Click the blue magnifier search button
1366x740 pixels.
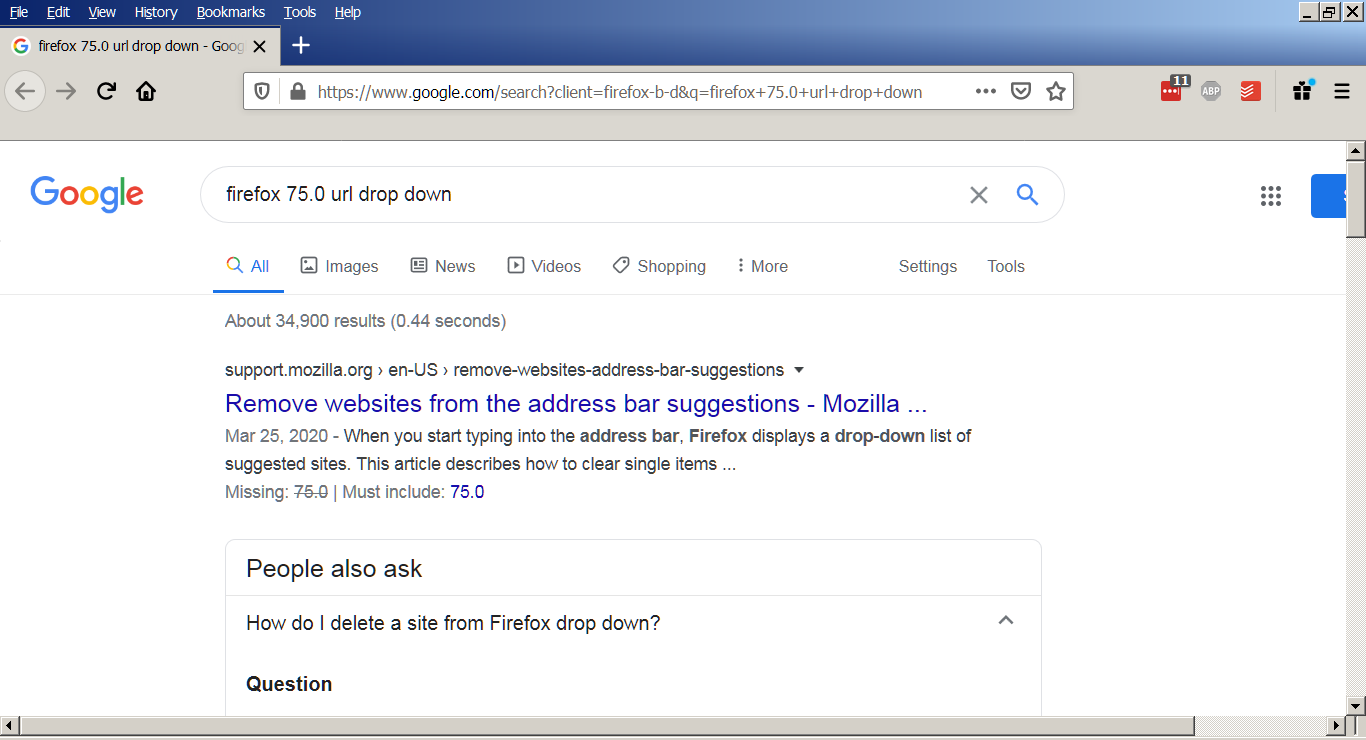point(1027,195)
